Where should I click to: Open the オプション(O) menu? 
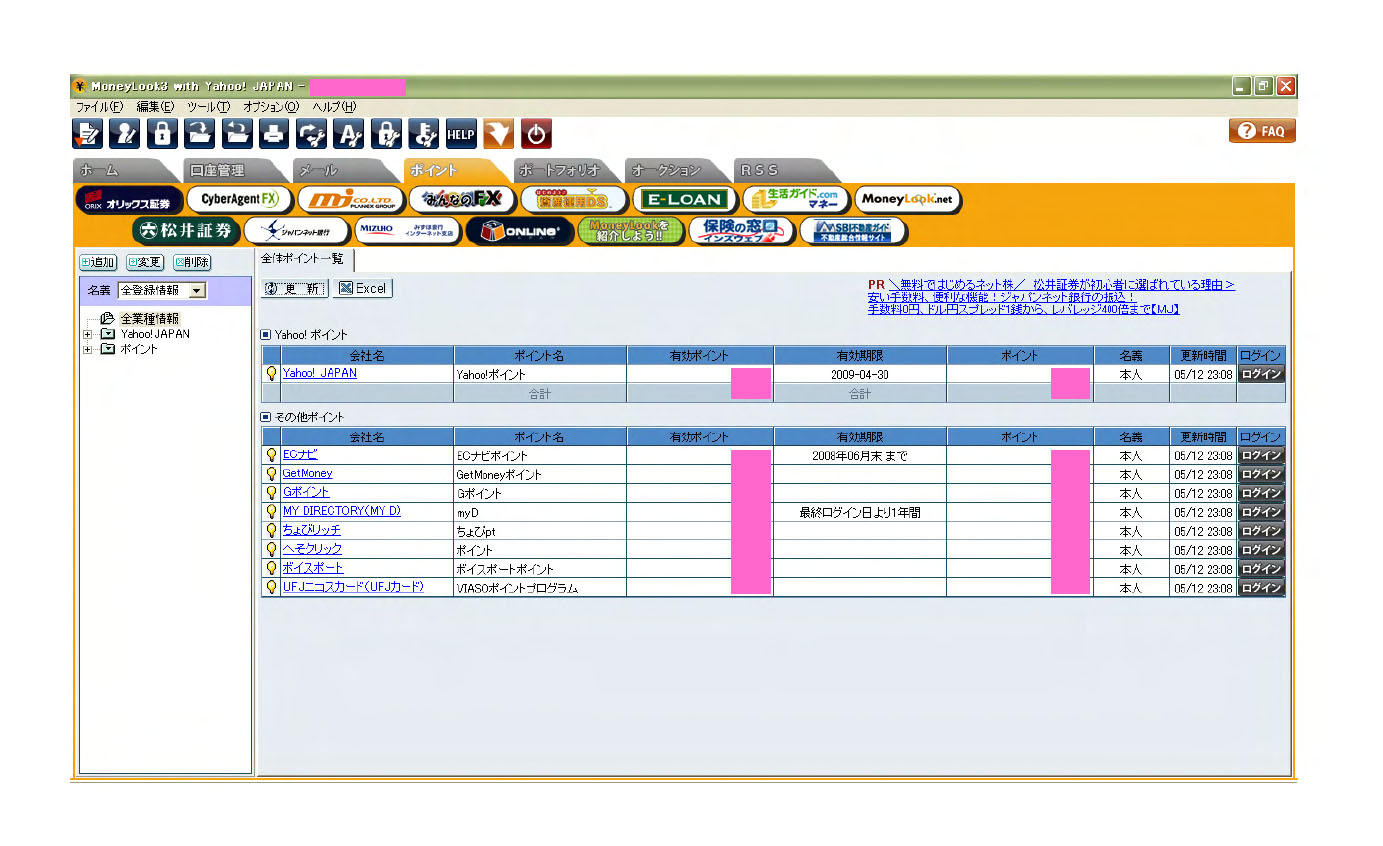point(271,107)
